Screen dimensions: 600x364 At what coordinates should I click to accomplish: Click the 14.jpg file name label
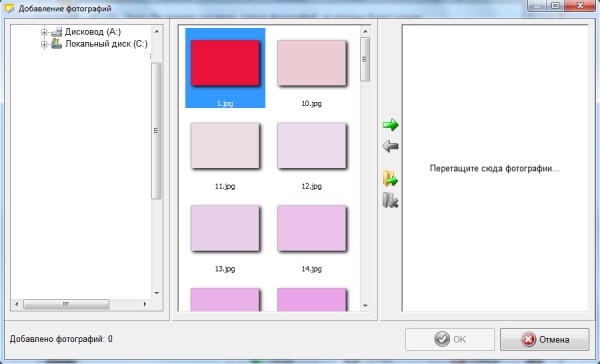click(311, 269)
